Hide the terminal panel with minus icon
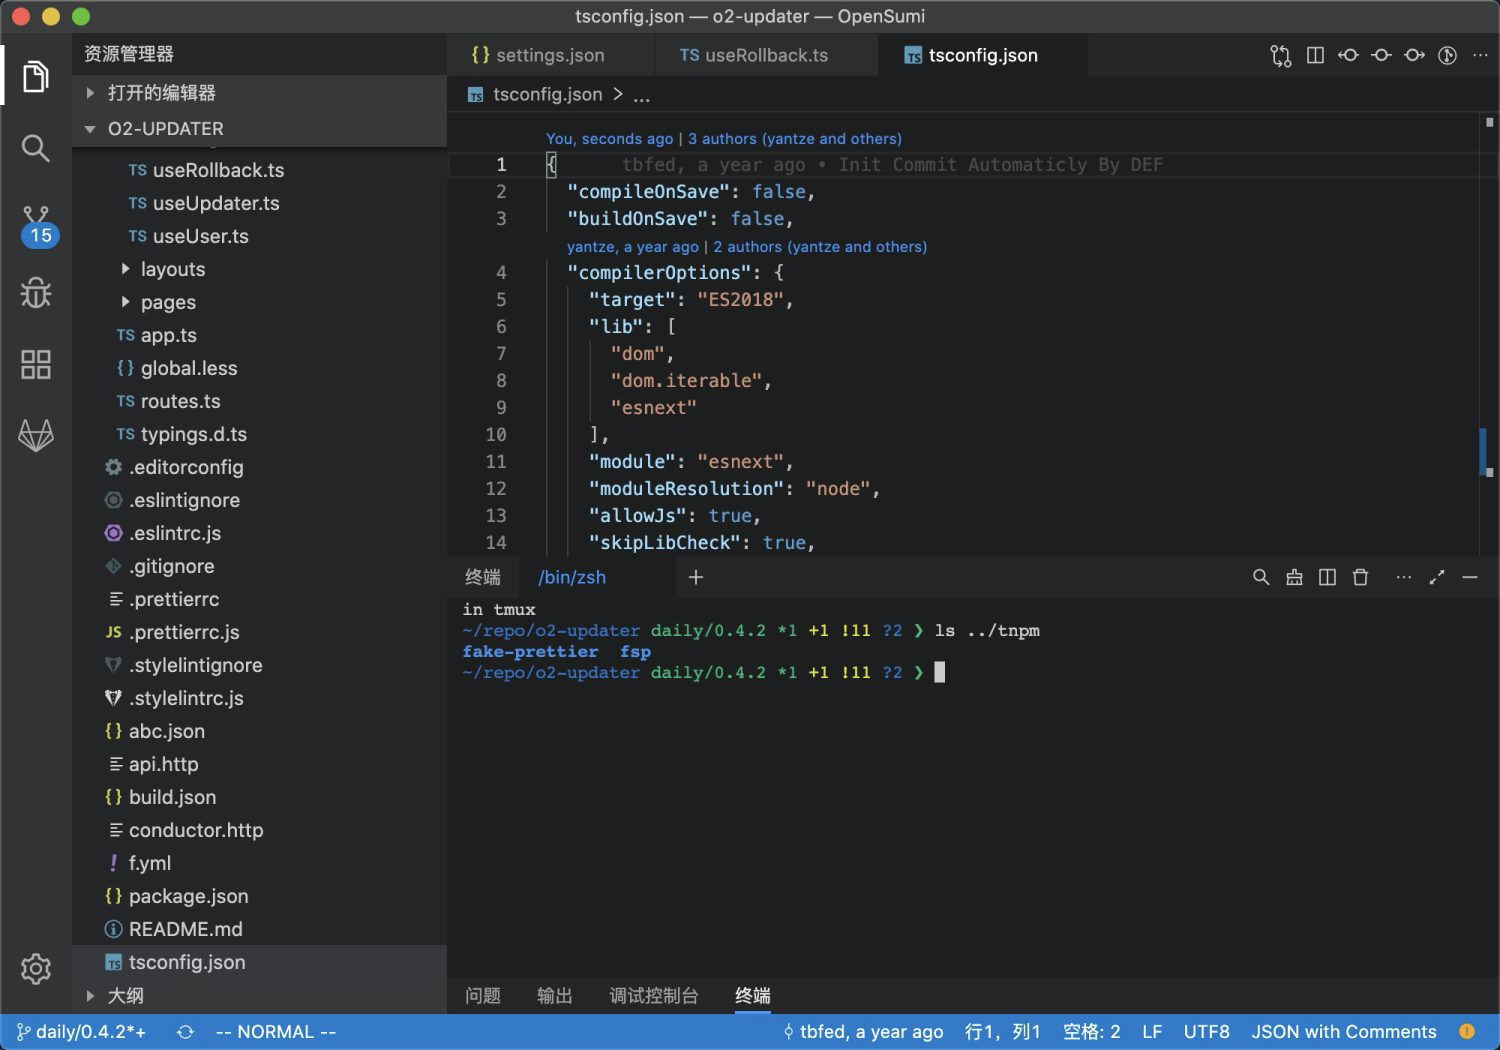This screenshot has width=1500, height=1050. point(1470,577)
